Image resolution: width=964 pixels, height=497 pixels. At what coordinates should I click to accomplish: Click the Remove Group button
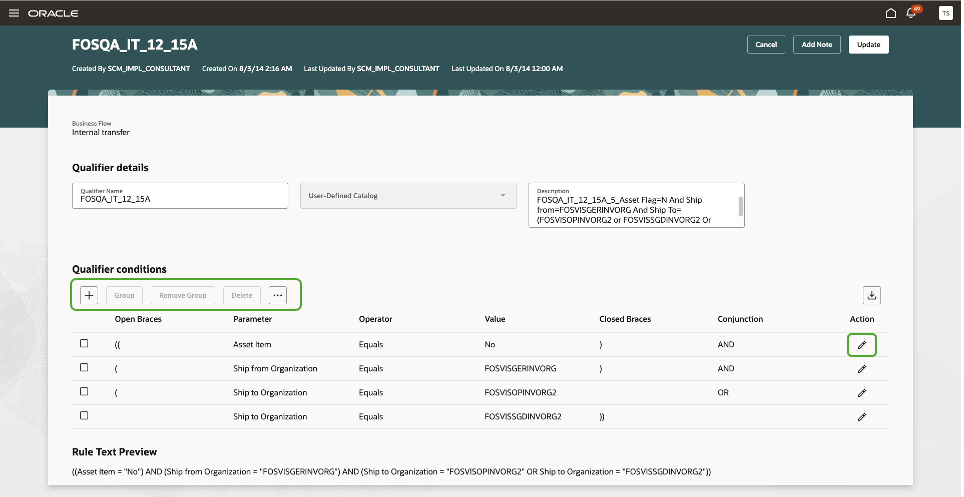[183, 295]
